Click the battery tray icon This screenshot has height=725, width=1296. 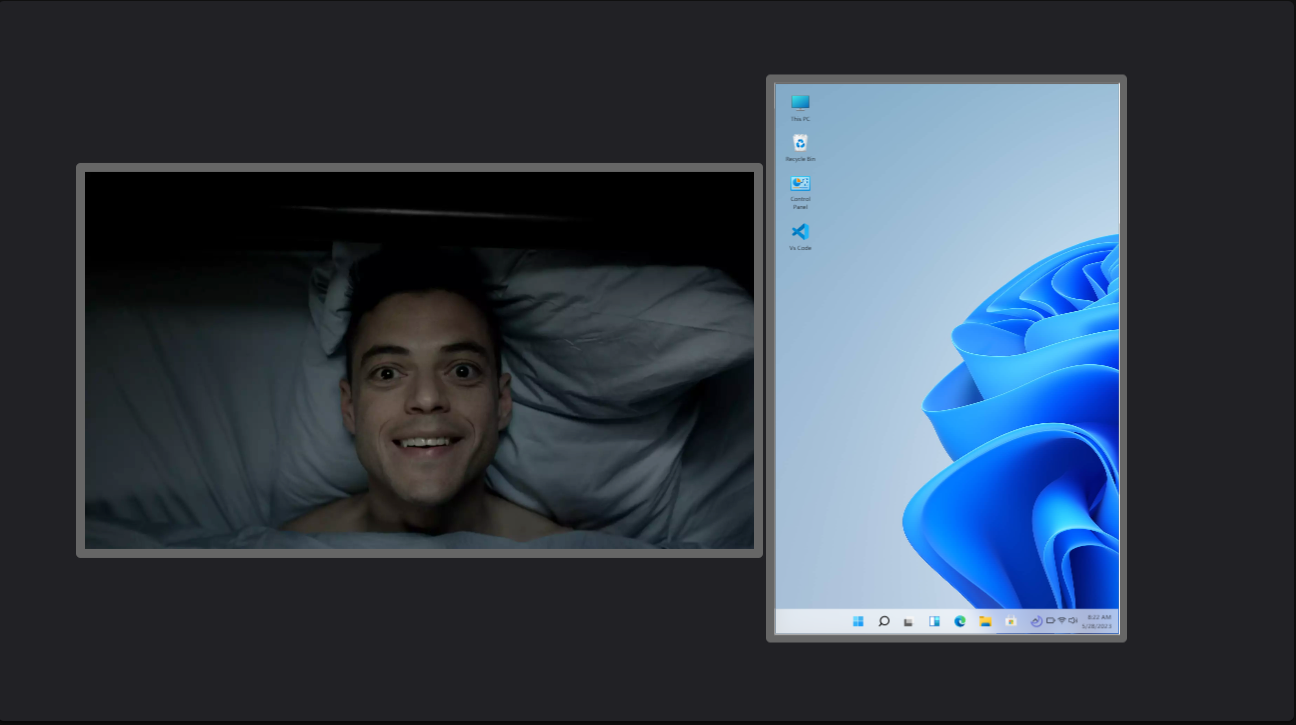pos(1050,620)
